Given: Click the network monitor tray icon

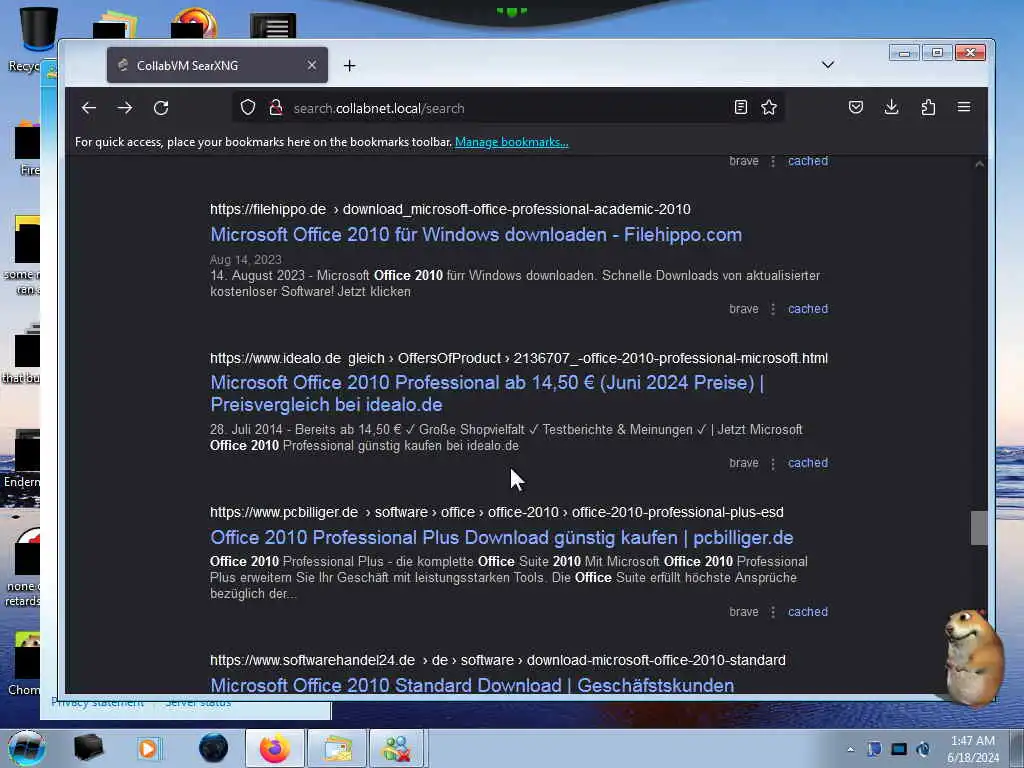Looking at the screenshot, I should pos(899,749).
